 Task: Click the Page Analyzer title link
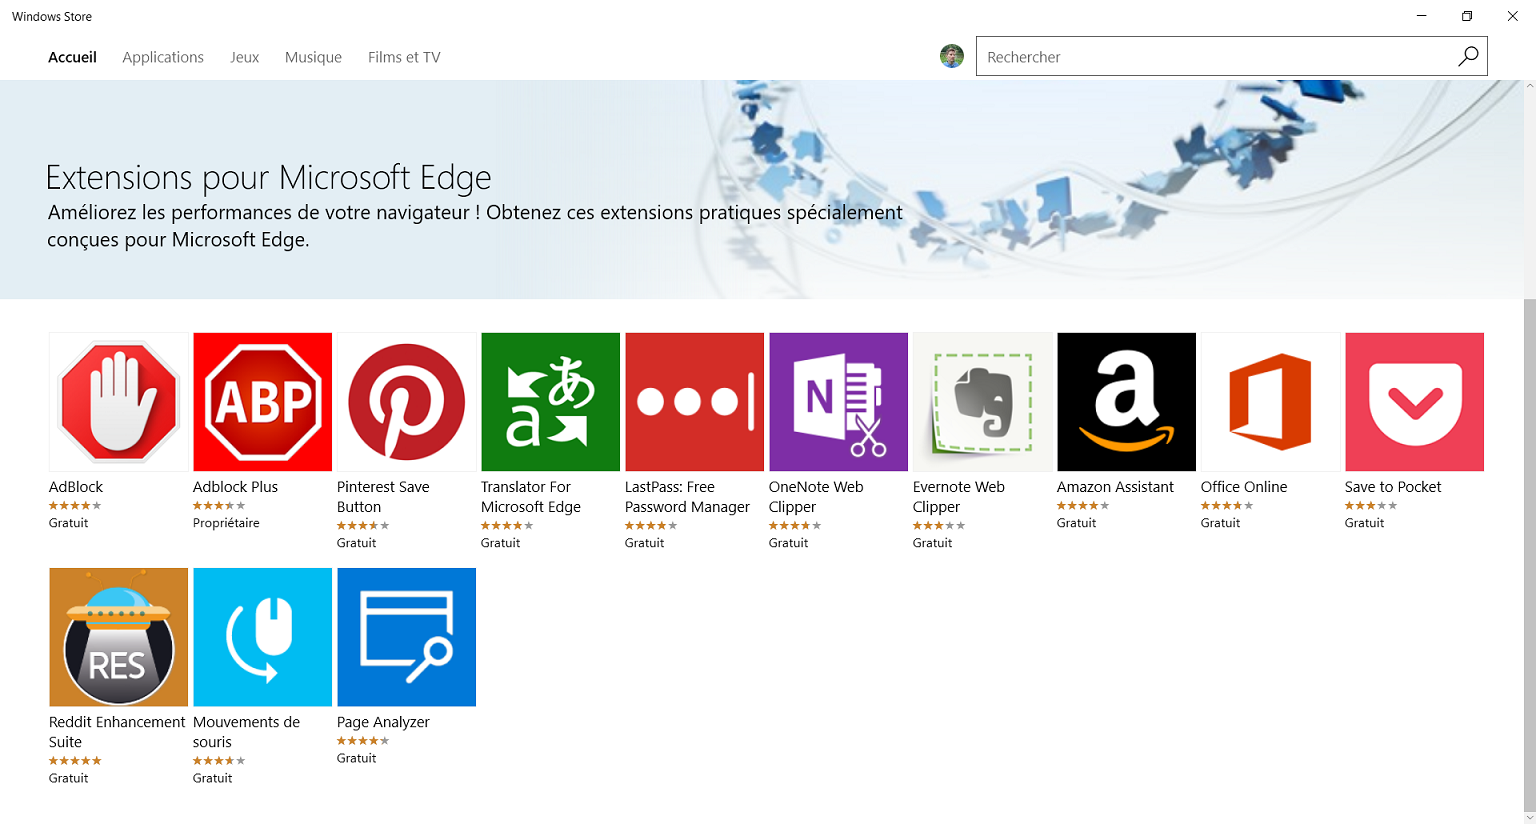[383, 722]
